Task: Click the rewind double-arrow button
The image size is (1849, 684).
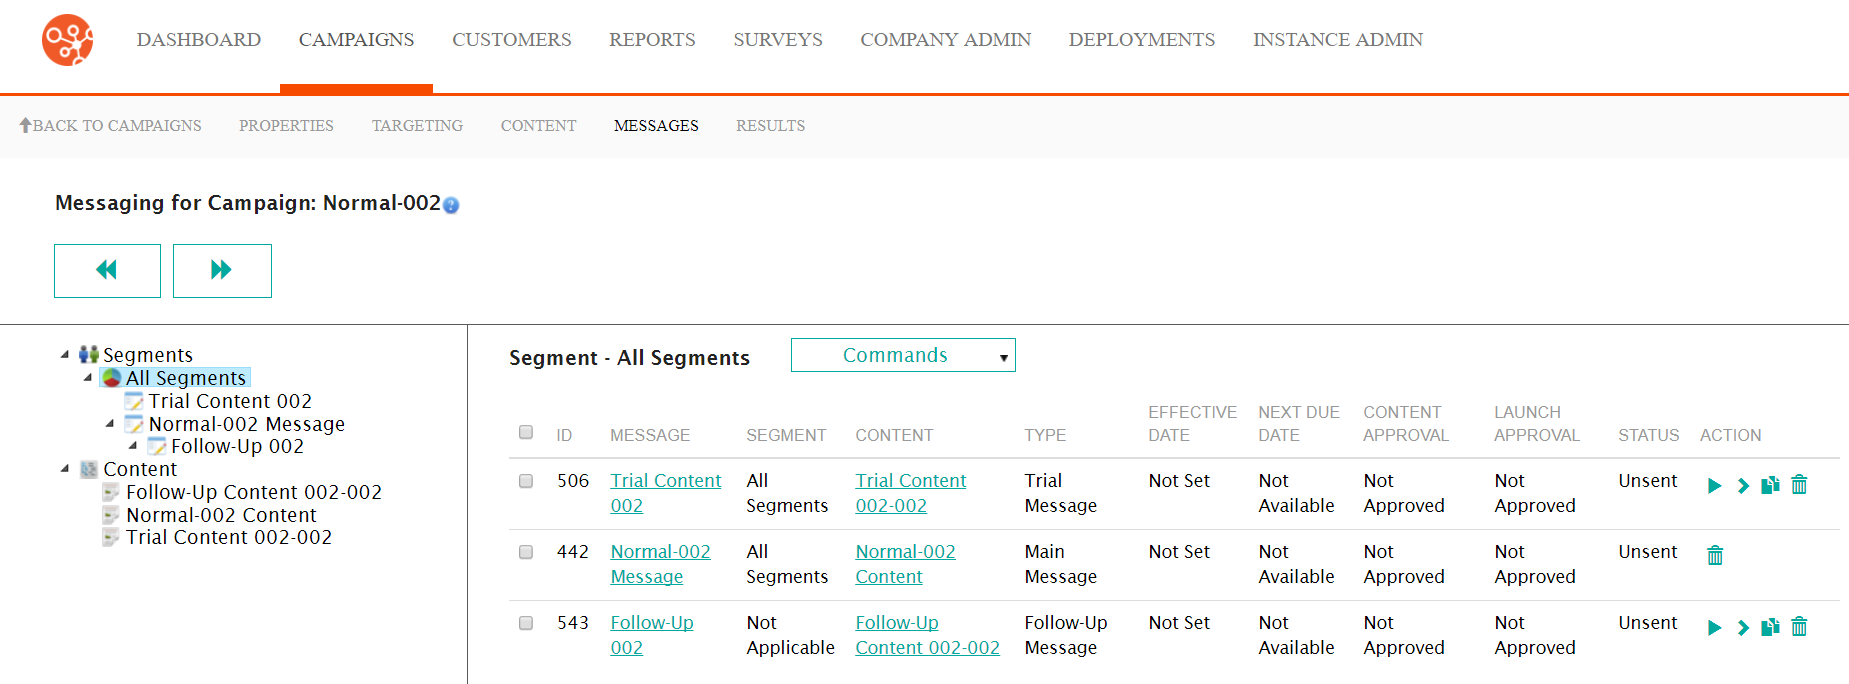Action: [107, 271]
